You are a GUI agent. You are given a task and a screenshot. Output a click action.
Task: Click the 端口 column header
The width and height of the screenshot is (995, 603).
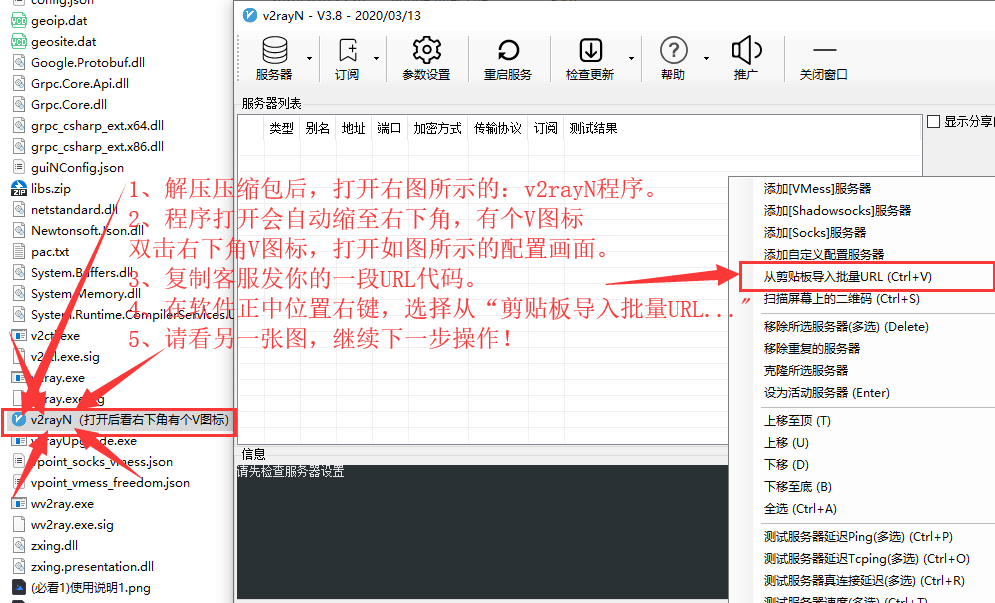click(x=389, y=128)
